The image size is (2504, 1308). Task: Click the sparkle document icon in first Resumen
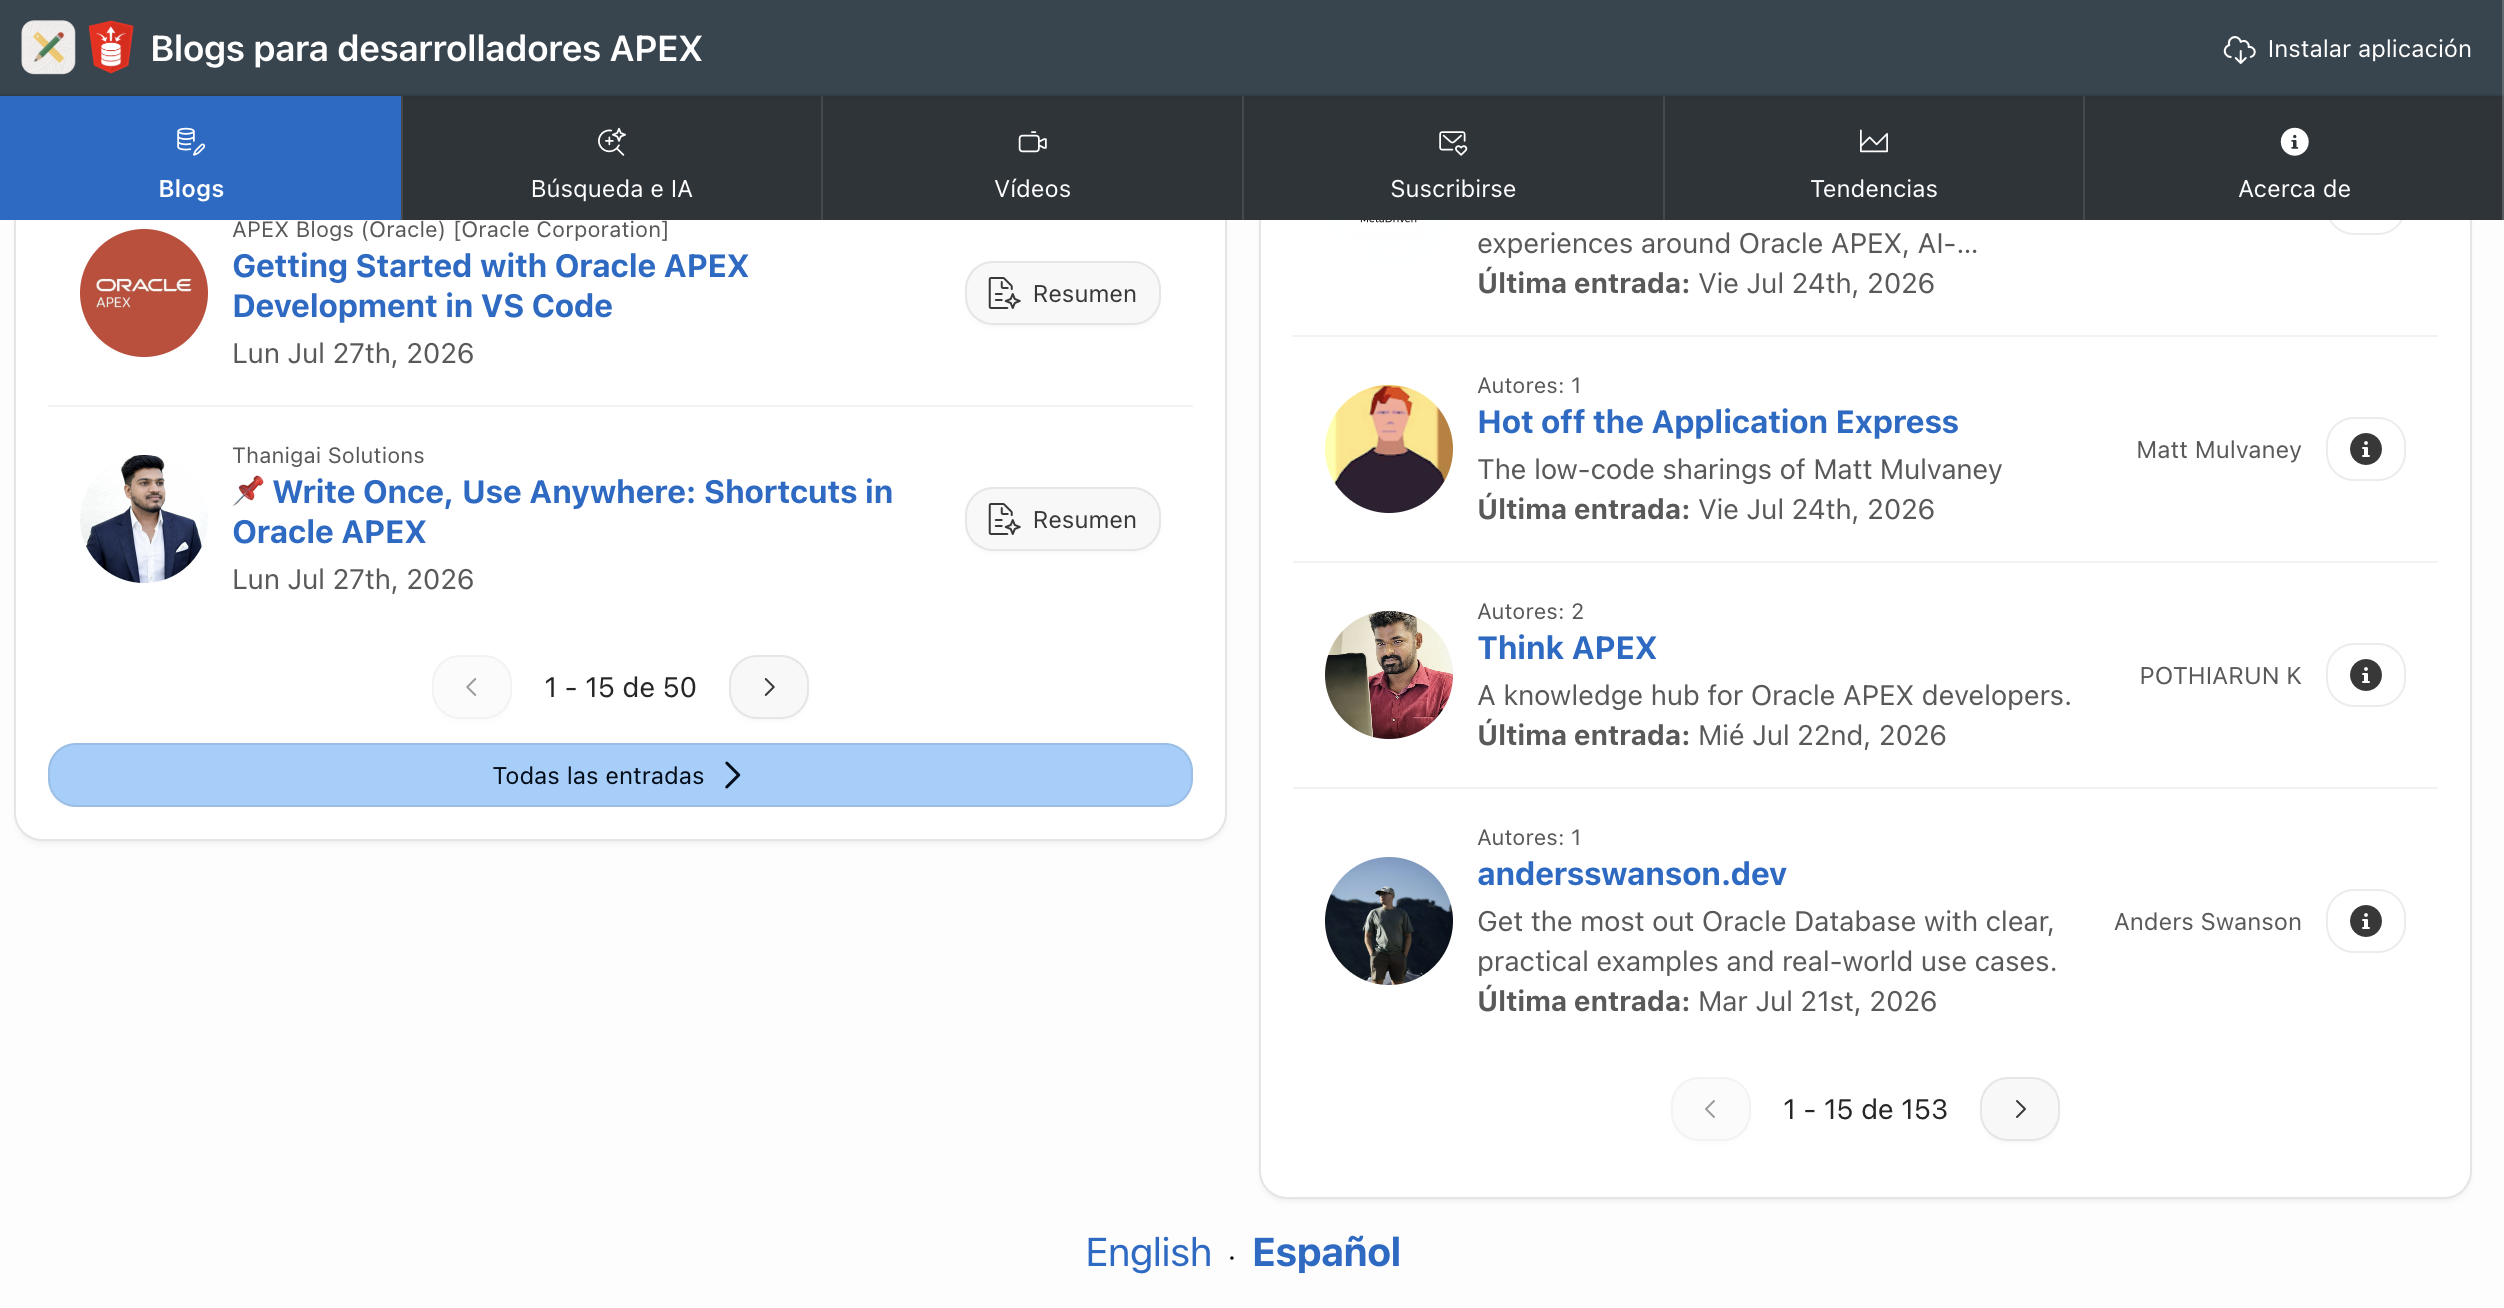click(x=1004, y=293)
